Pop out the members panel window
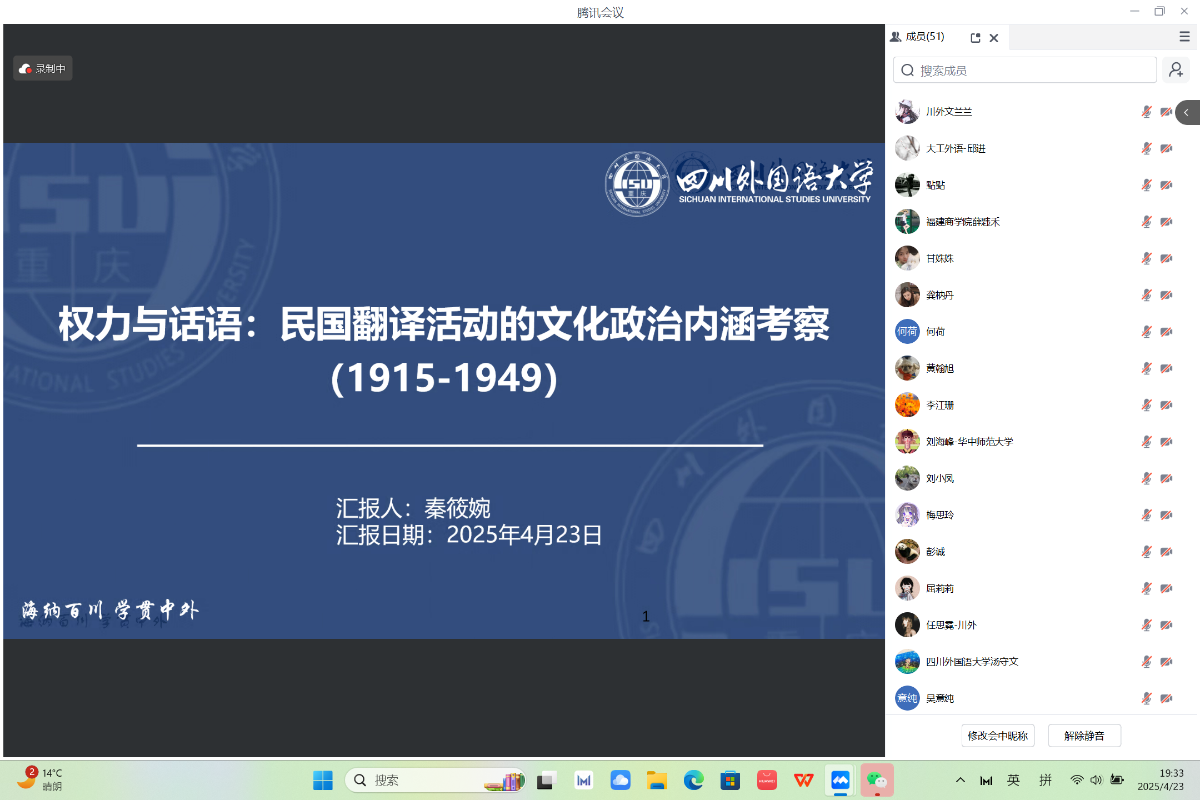Screen dimensions: 1200x800 click(x=975, y=38)
